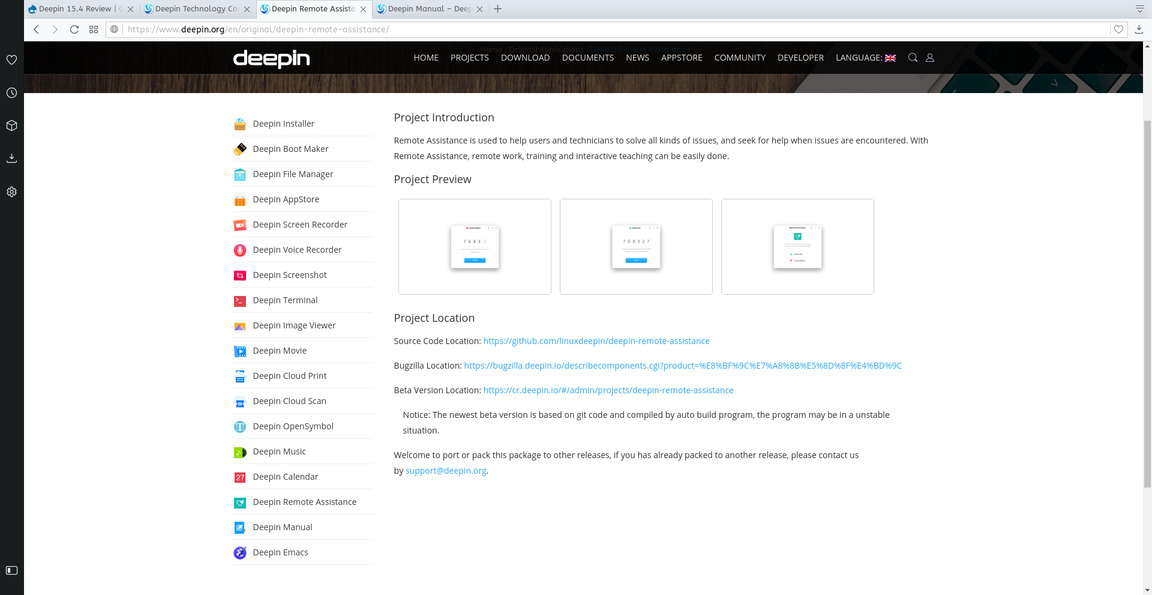Open downloads from the browser sidebar
This screenshot has width=1152, height=595.
(x=12, y=159)
